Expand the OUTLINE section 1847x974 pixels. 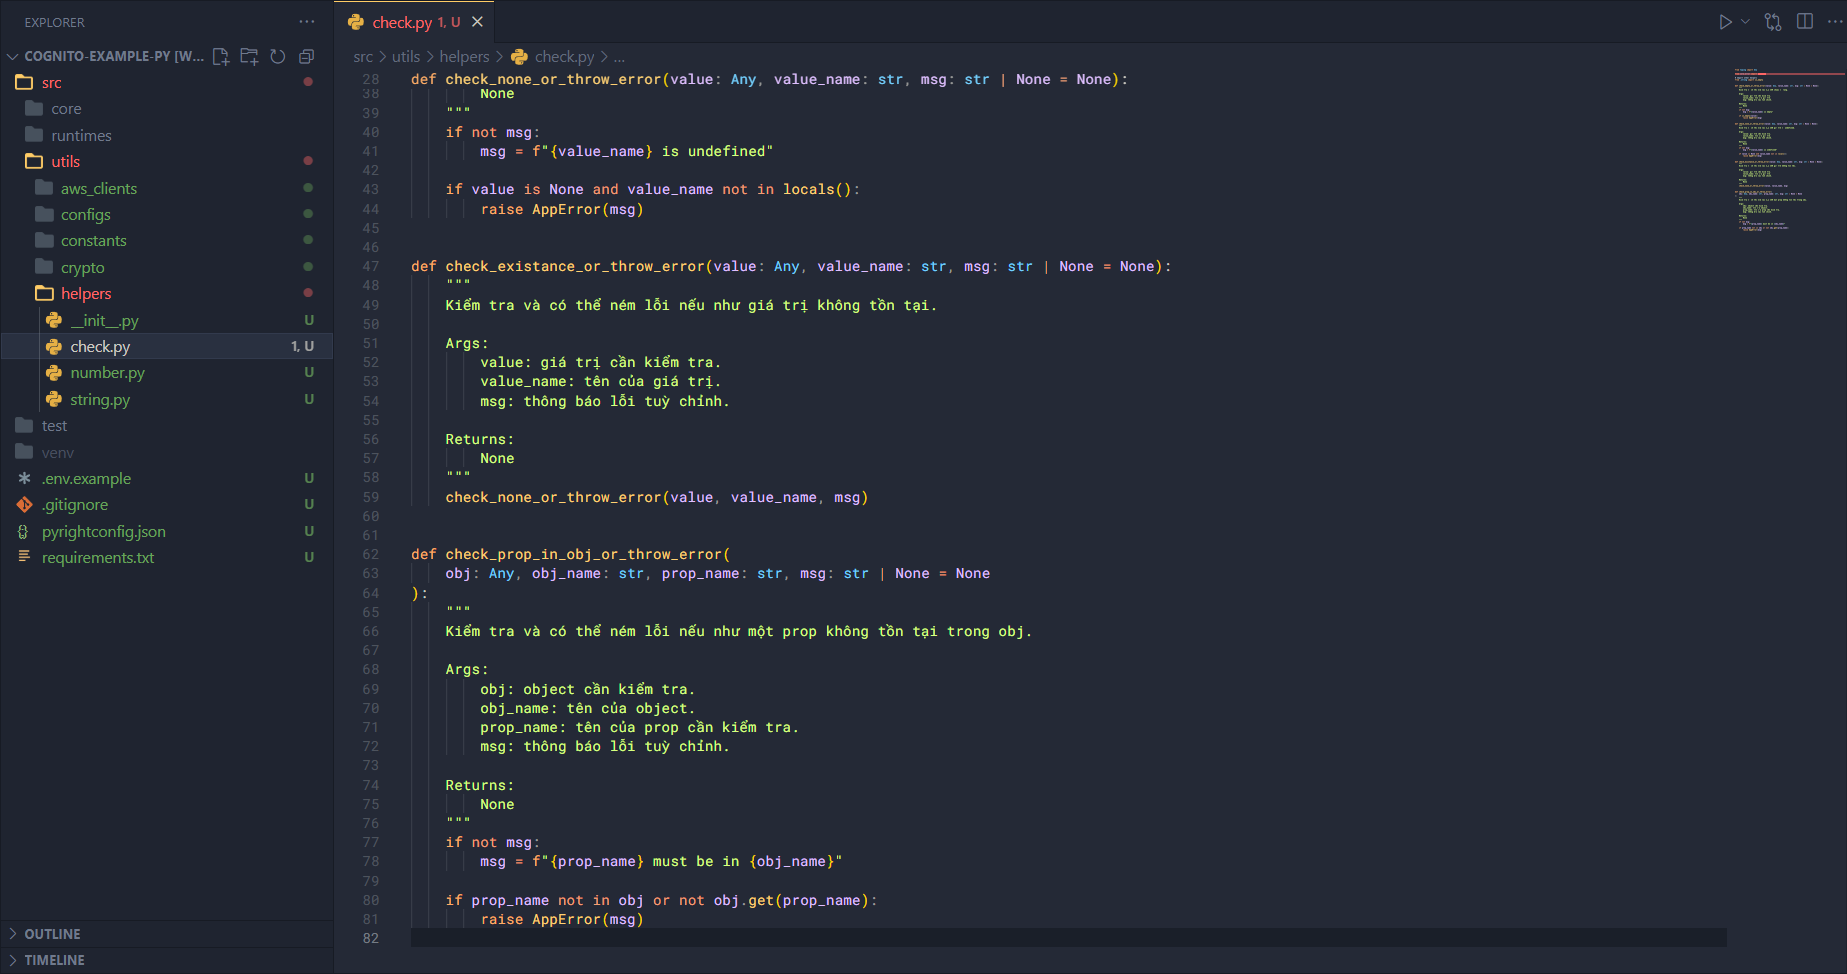52,934
